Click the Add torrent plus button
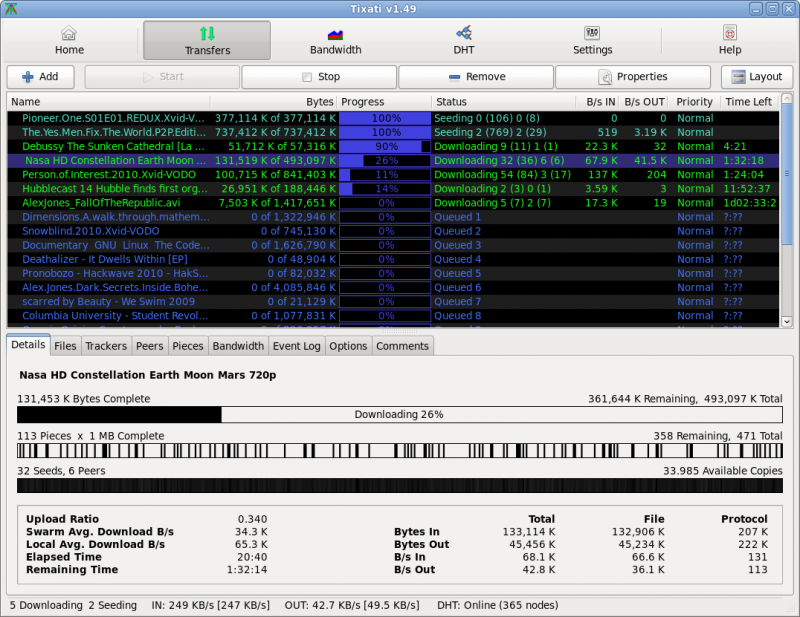Image resolution: width=800 pixels, height=617 pixels. click(41, 77)
